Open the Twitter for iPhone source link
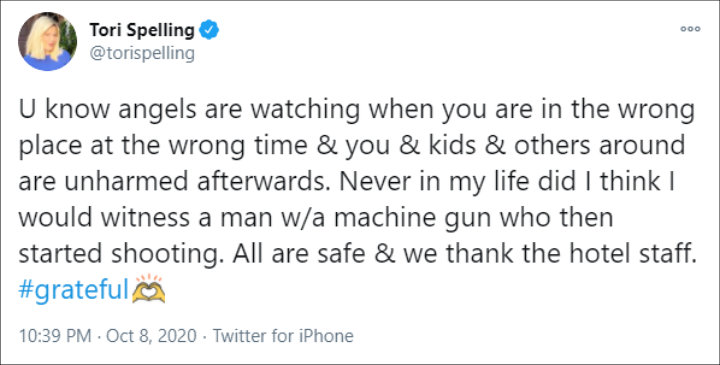The width and height of the screenshot is (720, 365). click(283, 336)
